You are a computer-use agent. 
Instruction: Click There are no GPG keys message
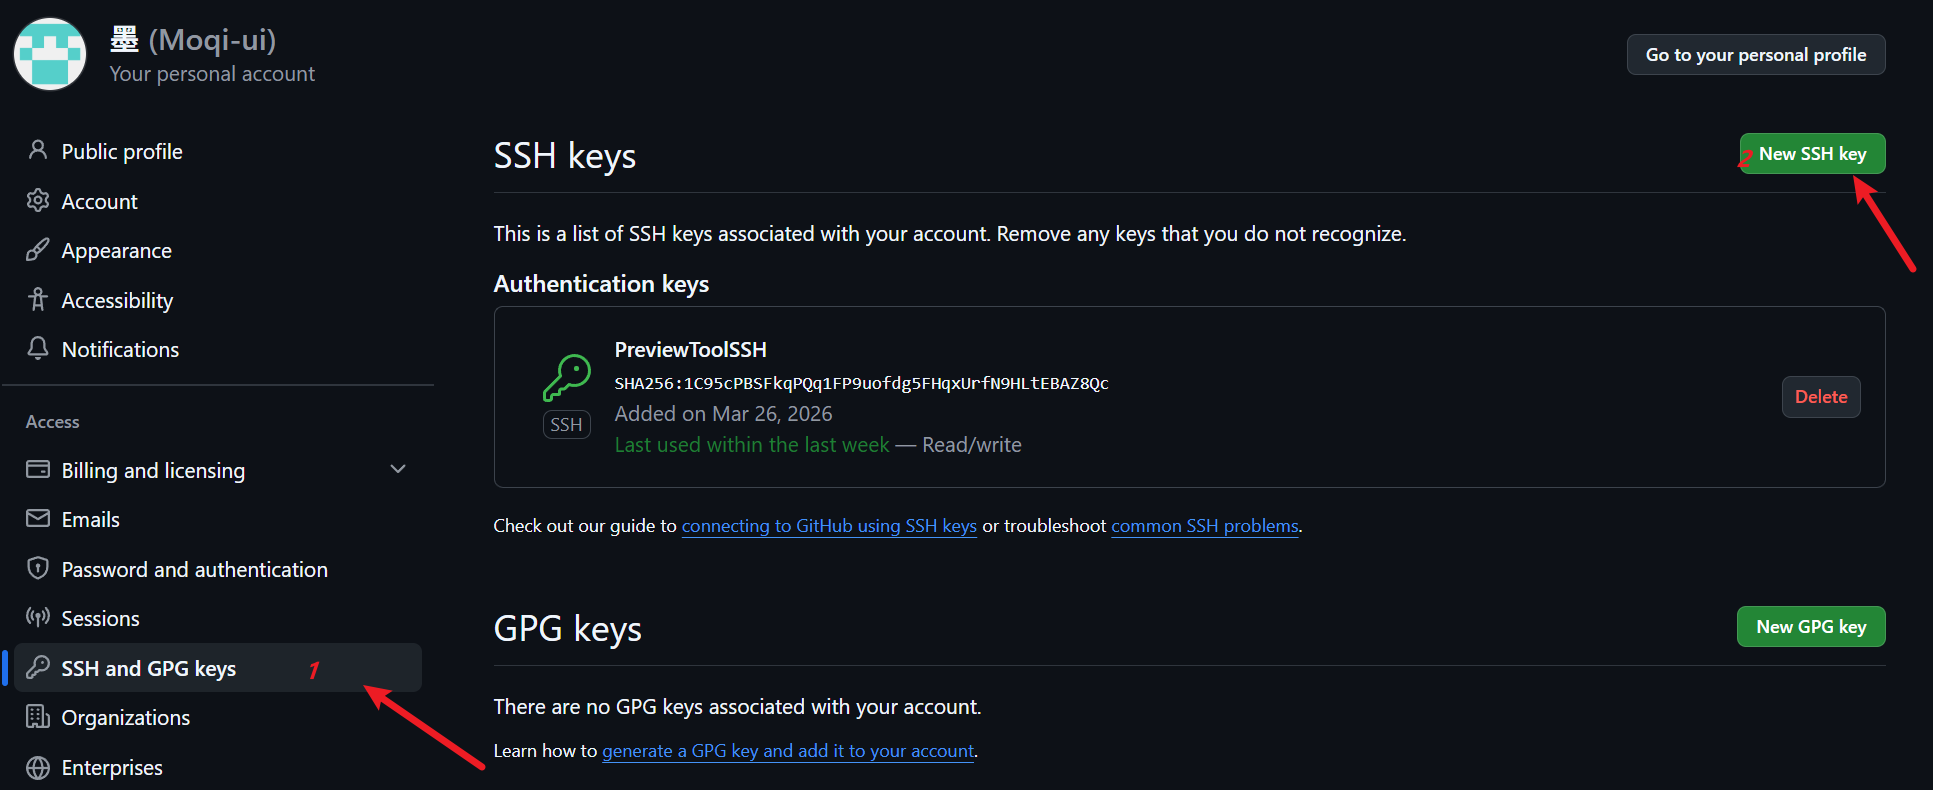(737, 707)
